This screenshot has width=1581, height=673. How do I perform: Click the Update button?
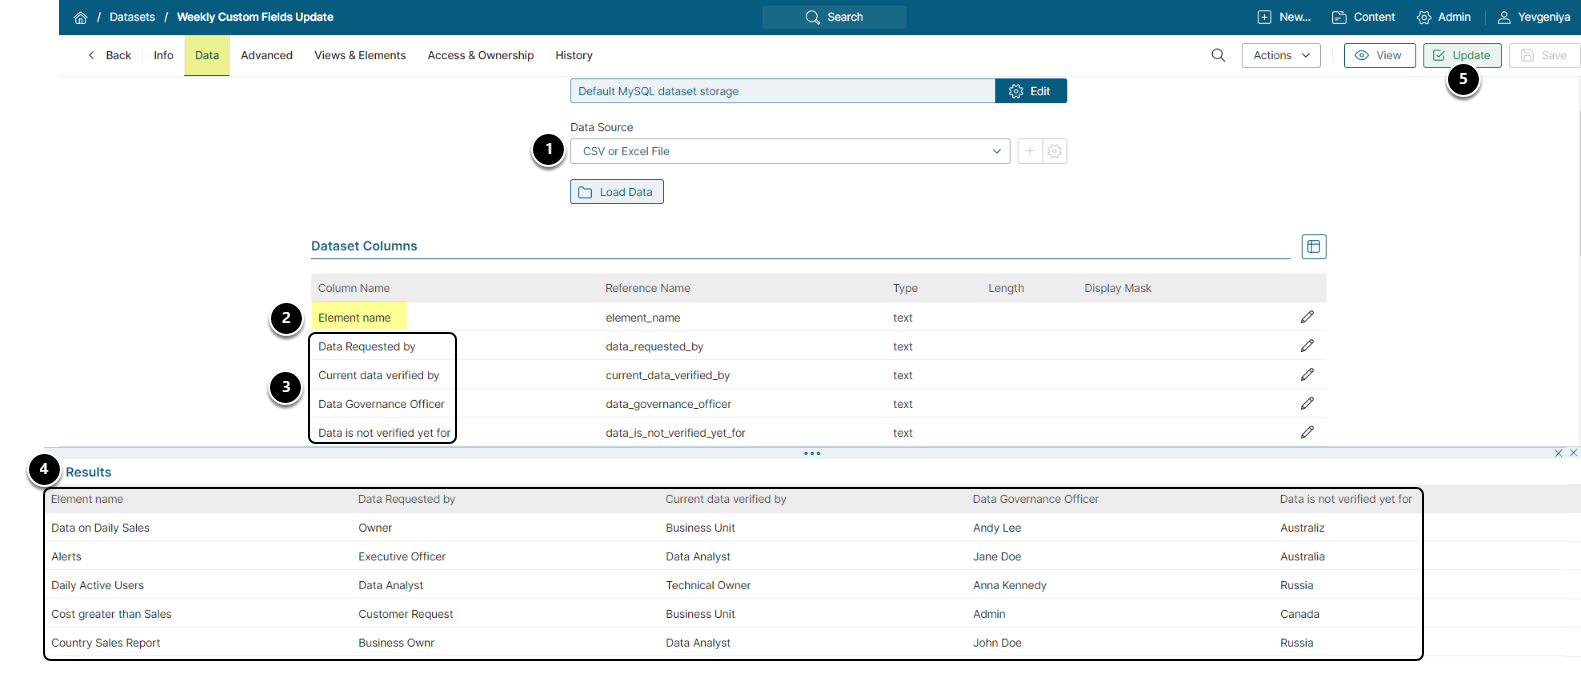point(1461,55)
